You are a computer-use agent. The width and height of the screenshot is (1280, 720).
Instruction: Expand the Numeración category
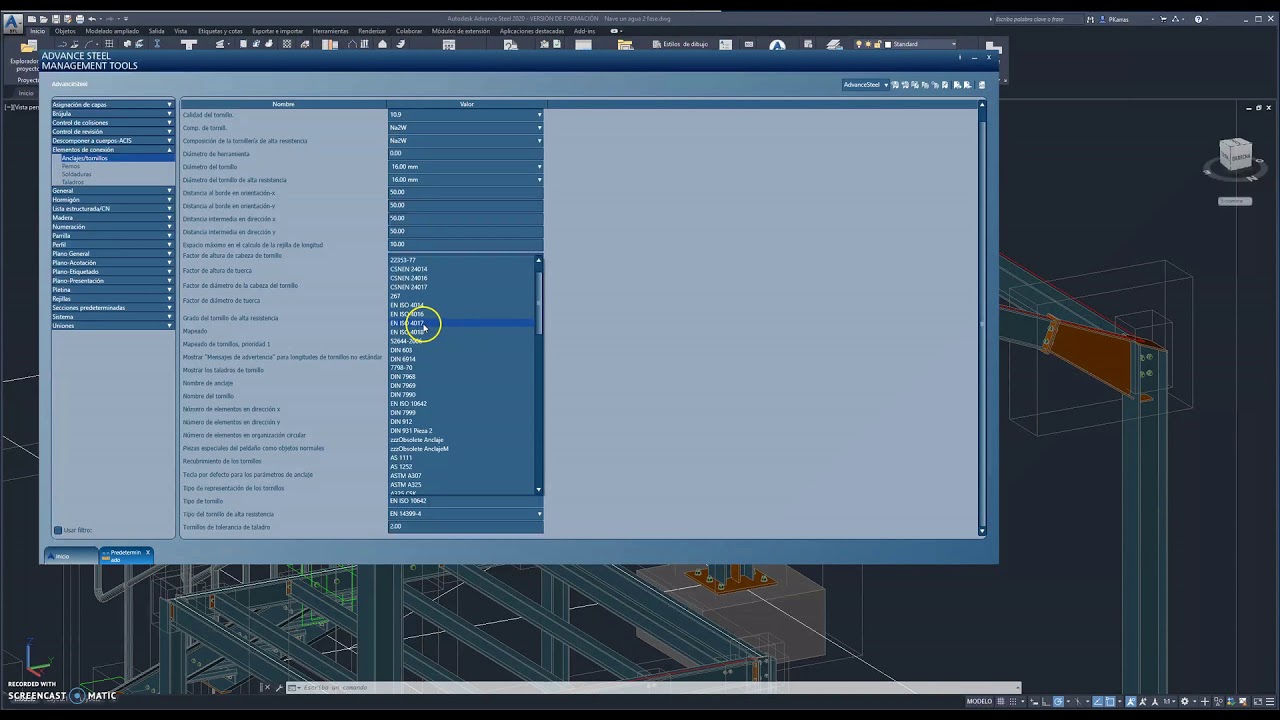click(112, 227)
